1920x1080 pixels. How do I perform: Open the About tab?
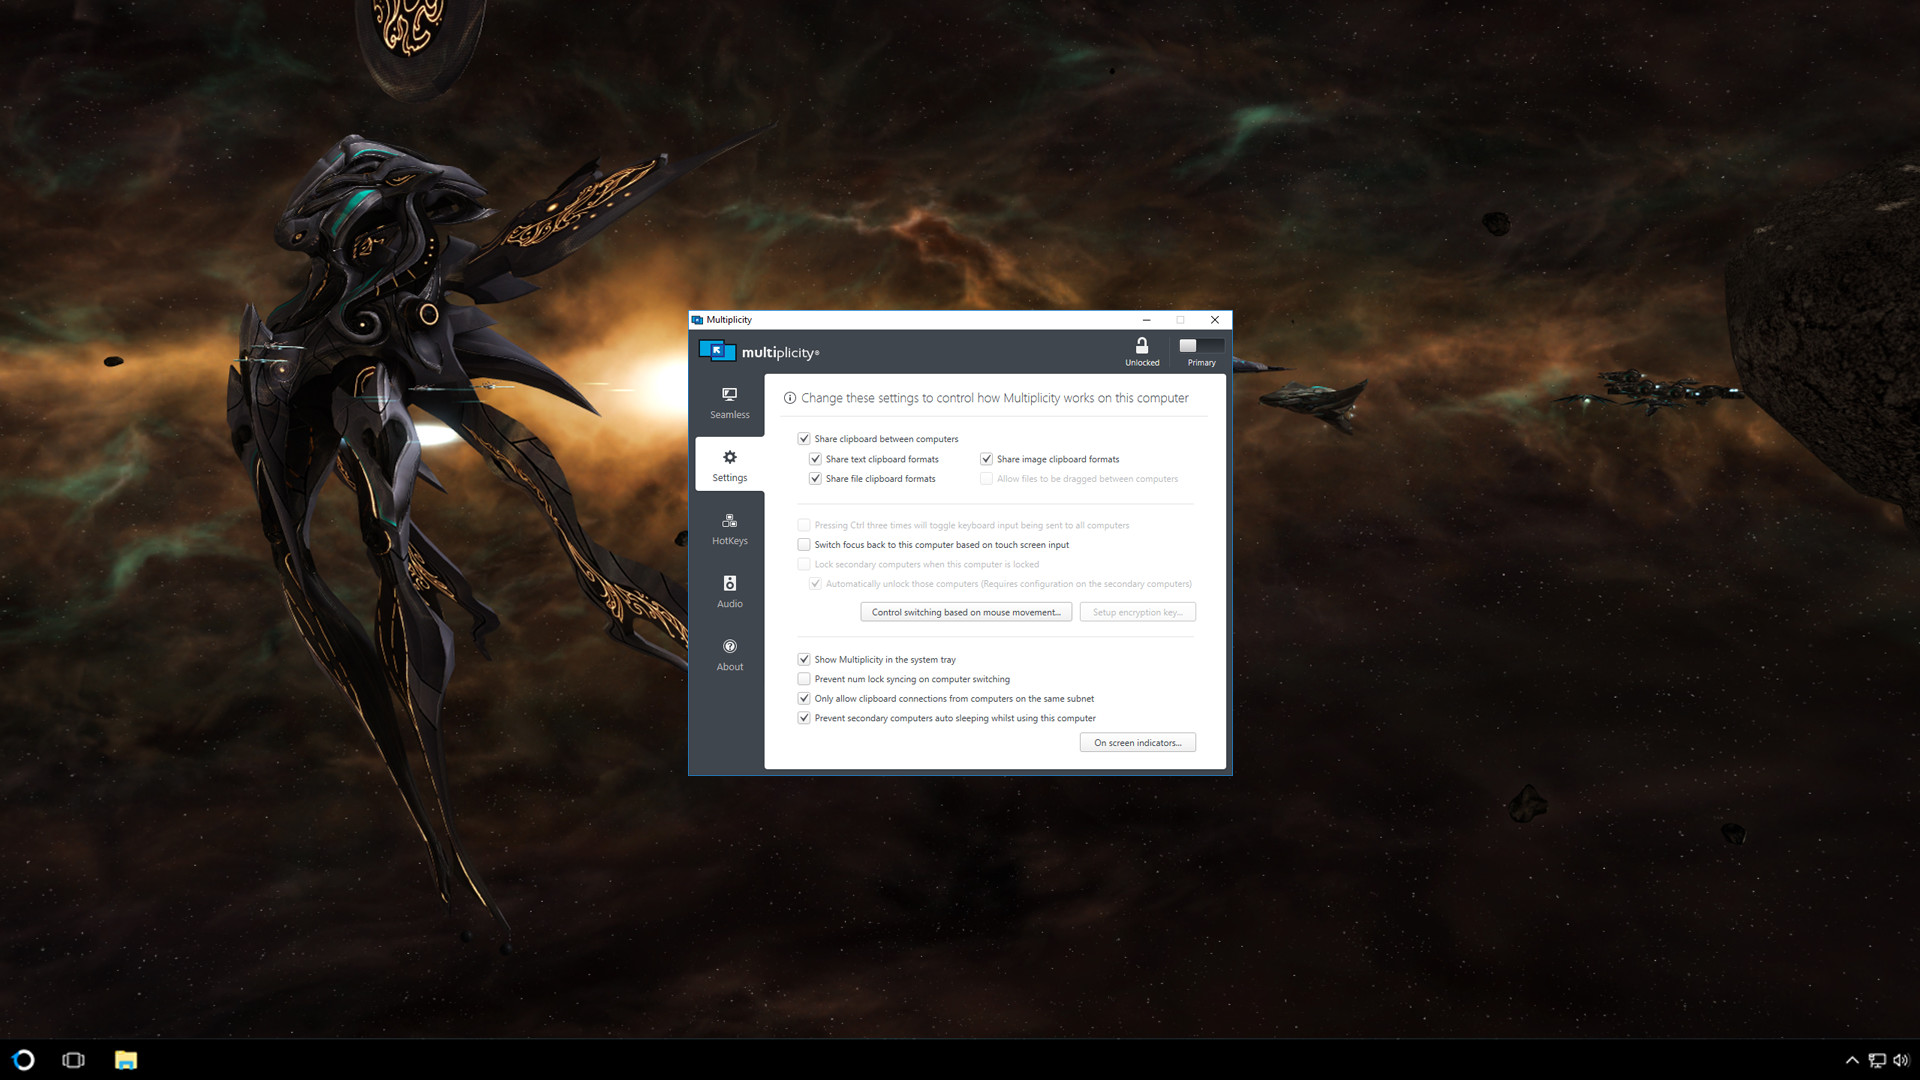pos(729,654)
